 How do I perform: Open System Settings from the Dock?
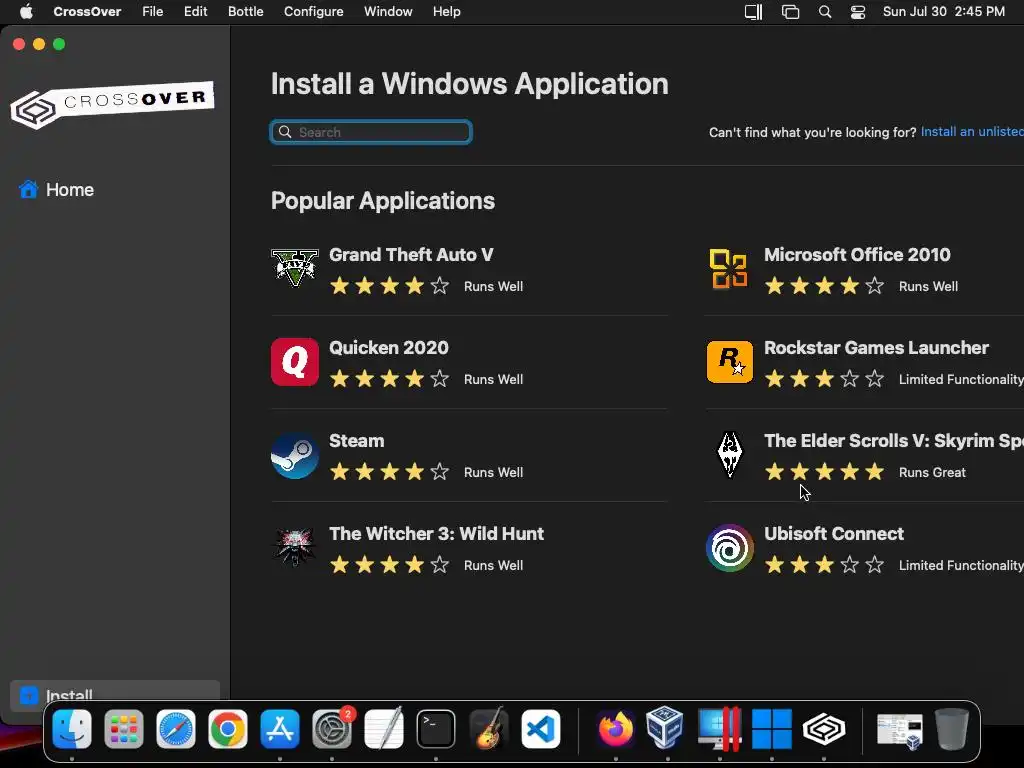(332, 729)
